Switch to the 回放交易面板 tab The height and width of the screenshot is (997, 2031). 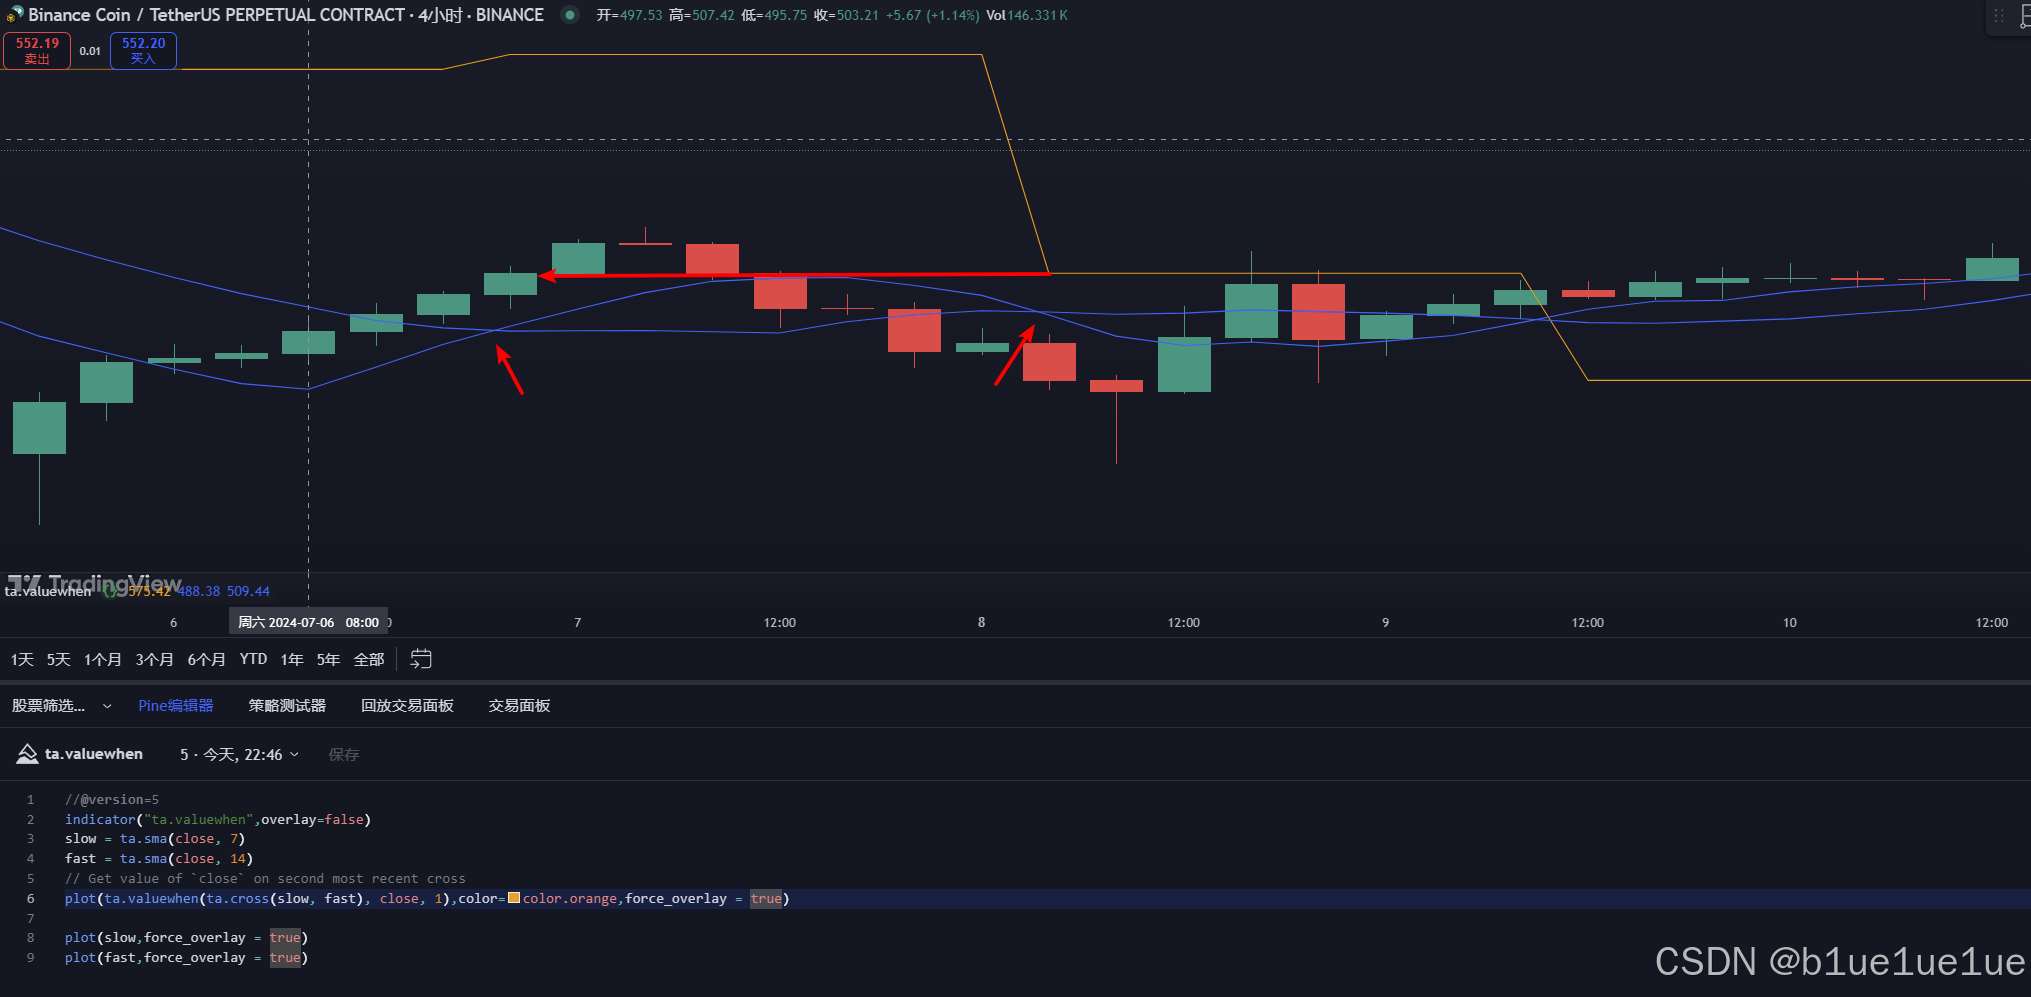click(407, 706)
